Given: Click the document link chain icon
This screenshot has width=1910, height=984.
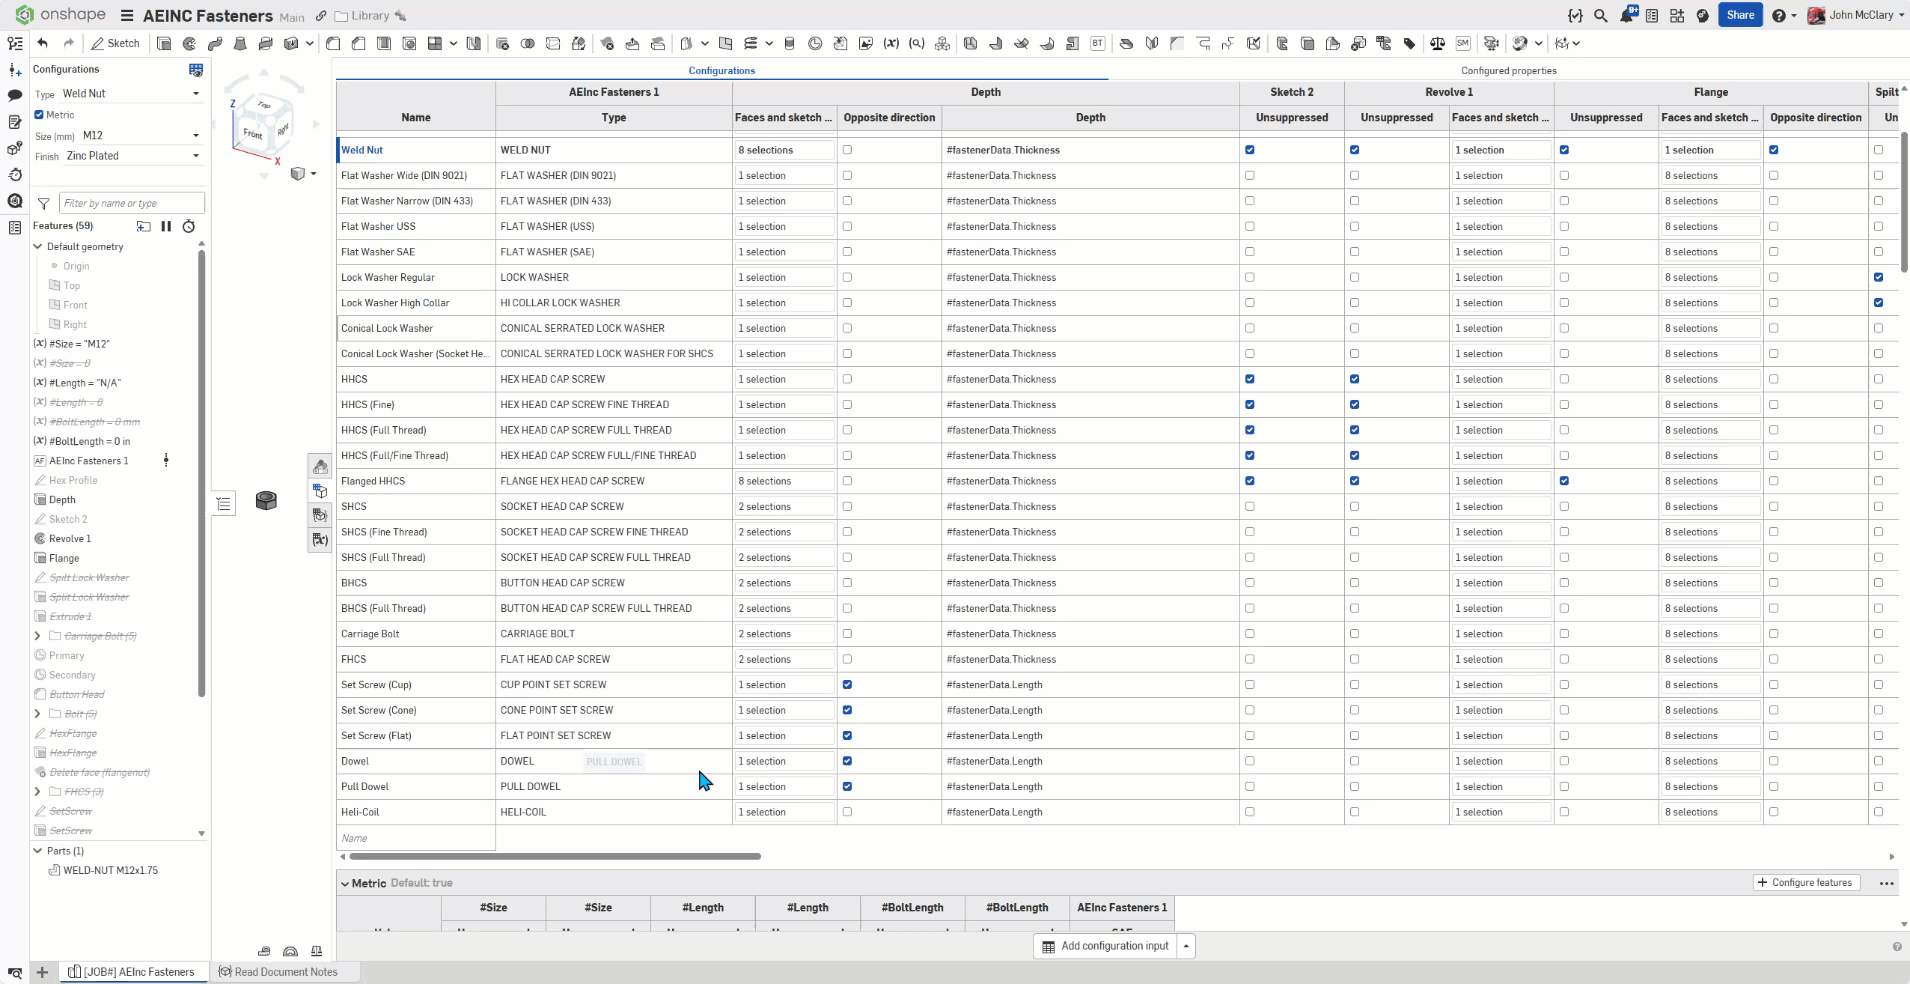Looking at the screenshot, I should 321,15.
